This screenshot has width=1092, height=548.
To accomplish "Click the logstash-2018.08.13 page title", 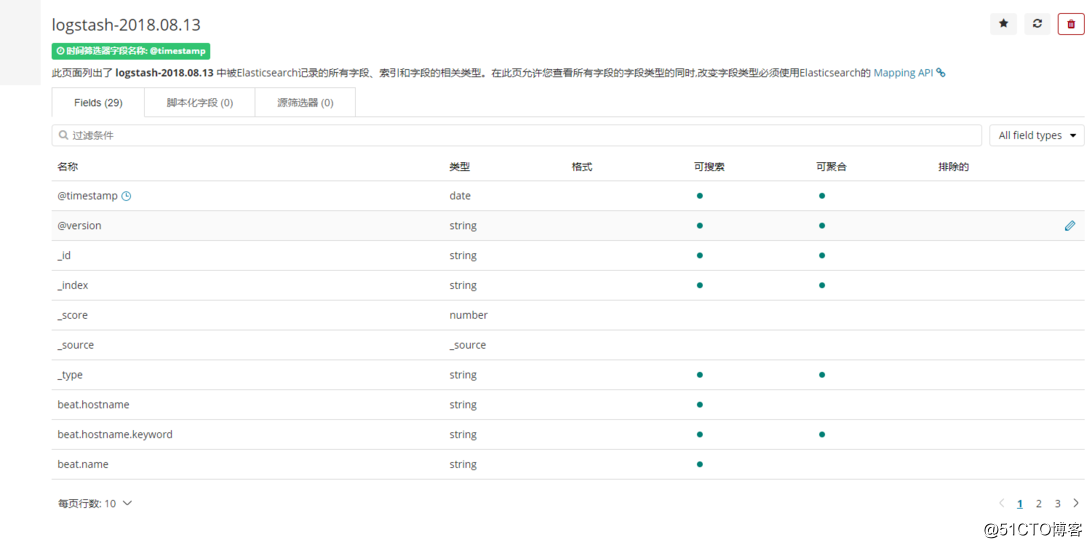I will coord(126,24).
